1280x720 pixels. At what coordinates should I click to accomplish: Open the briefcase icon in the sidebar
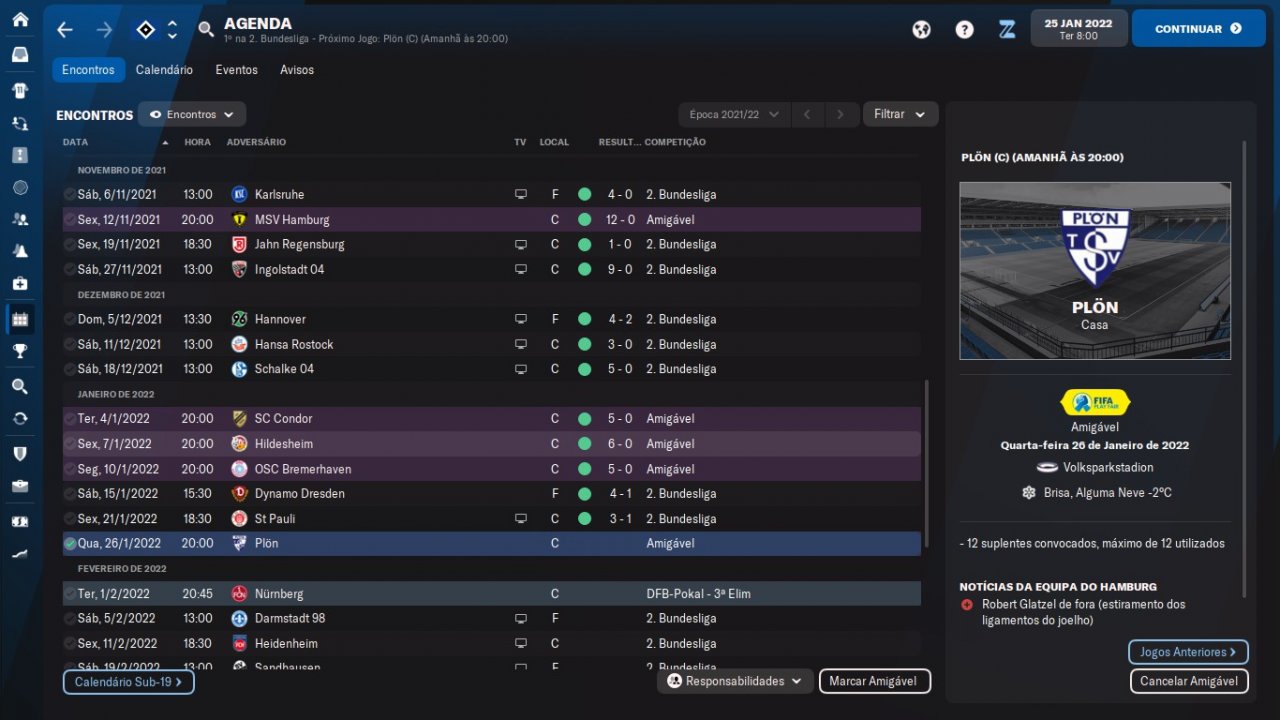(x=20, y=486)
